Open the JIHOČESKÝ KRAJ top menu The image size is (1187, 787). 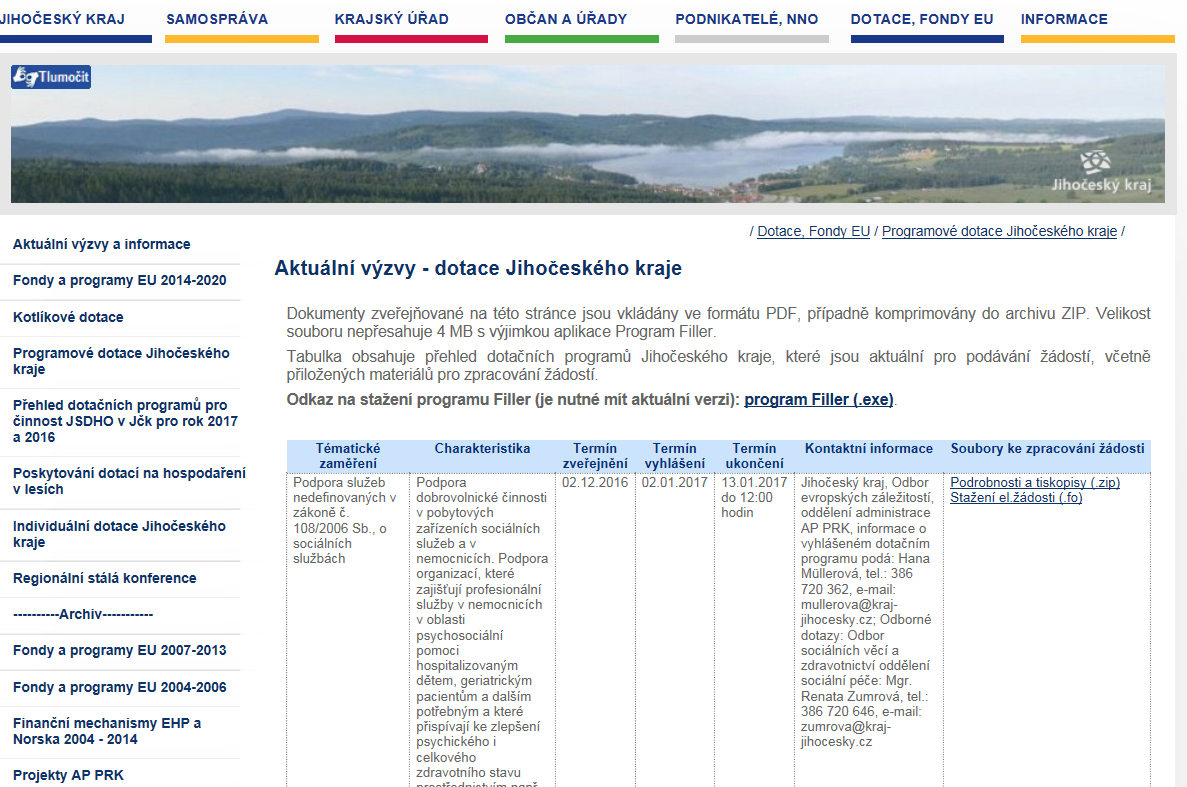tap(63, 20)
